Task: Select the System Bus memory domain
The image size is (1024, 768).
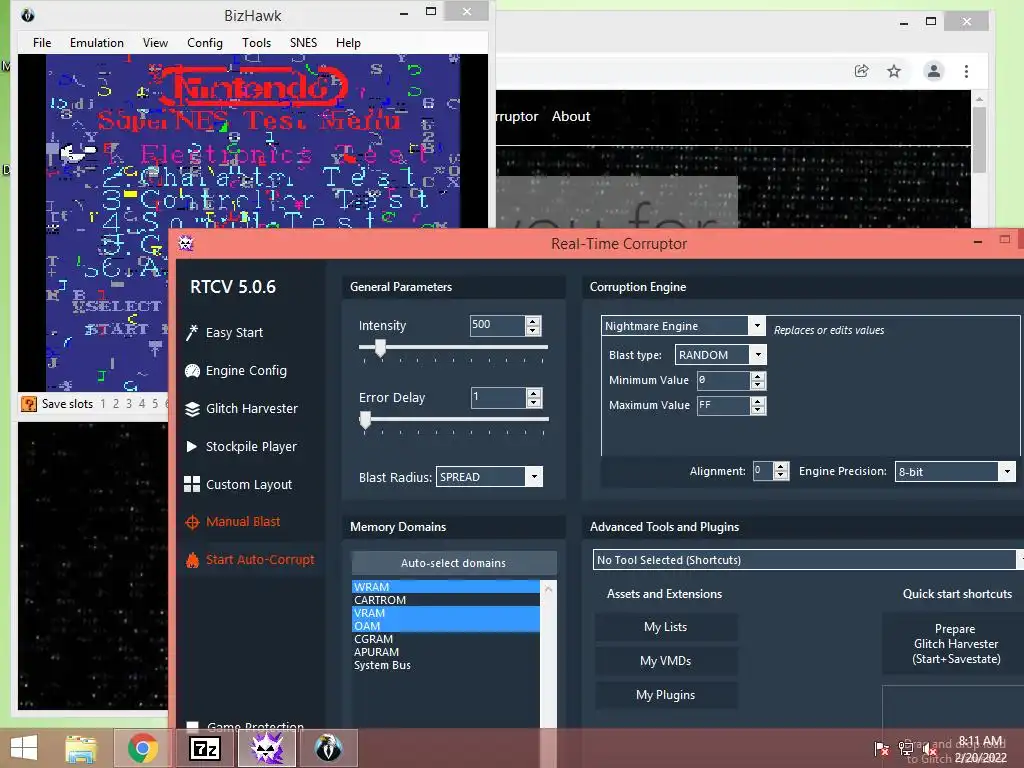Action: (446, 665)
